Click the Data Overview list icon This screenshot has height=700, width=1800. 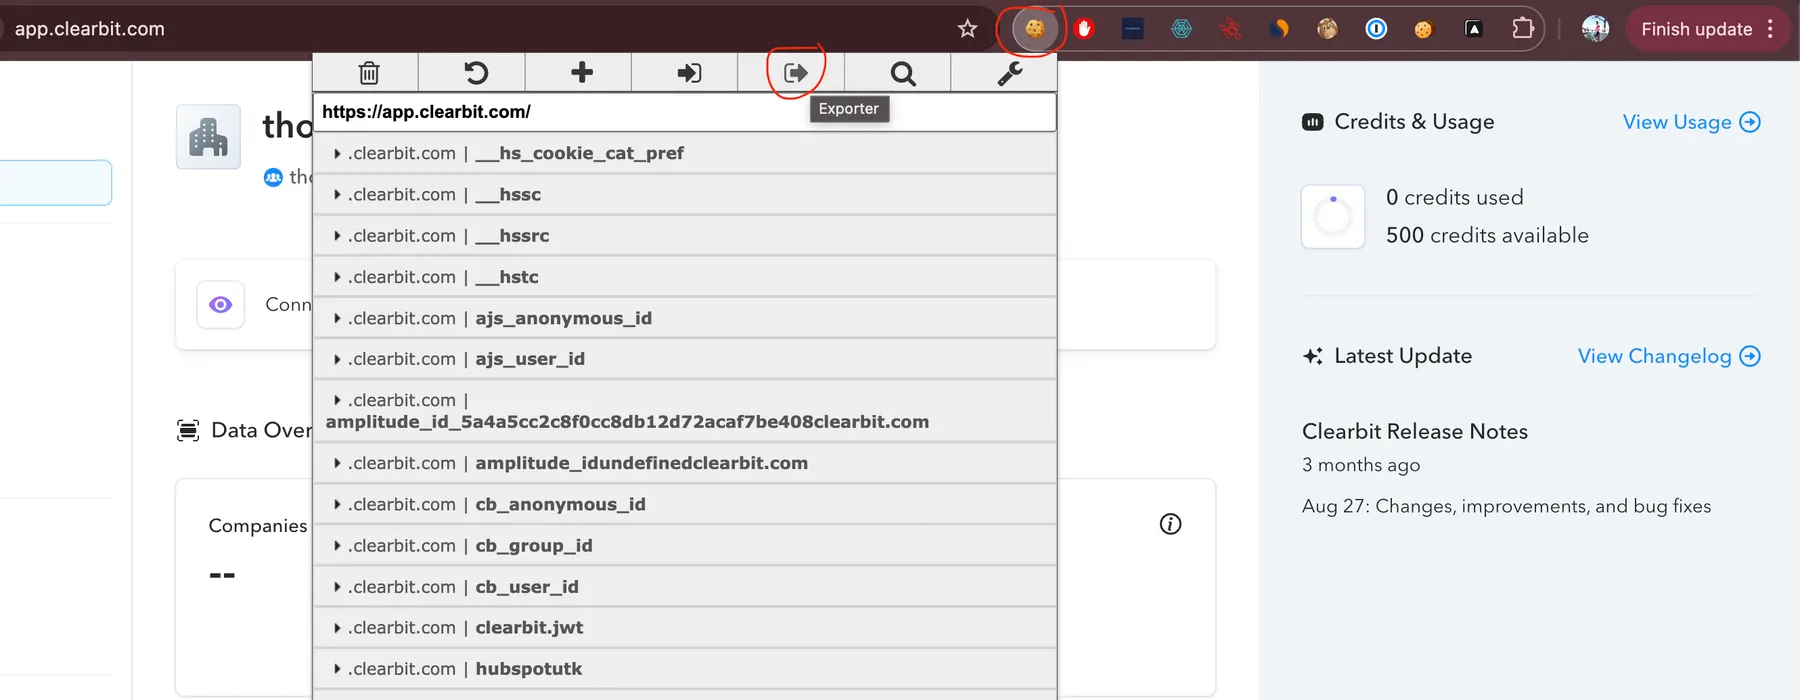click(188, 431)
